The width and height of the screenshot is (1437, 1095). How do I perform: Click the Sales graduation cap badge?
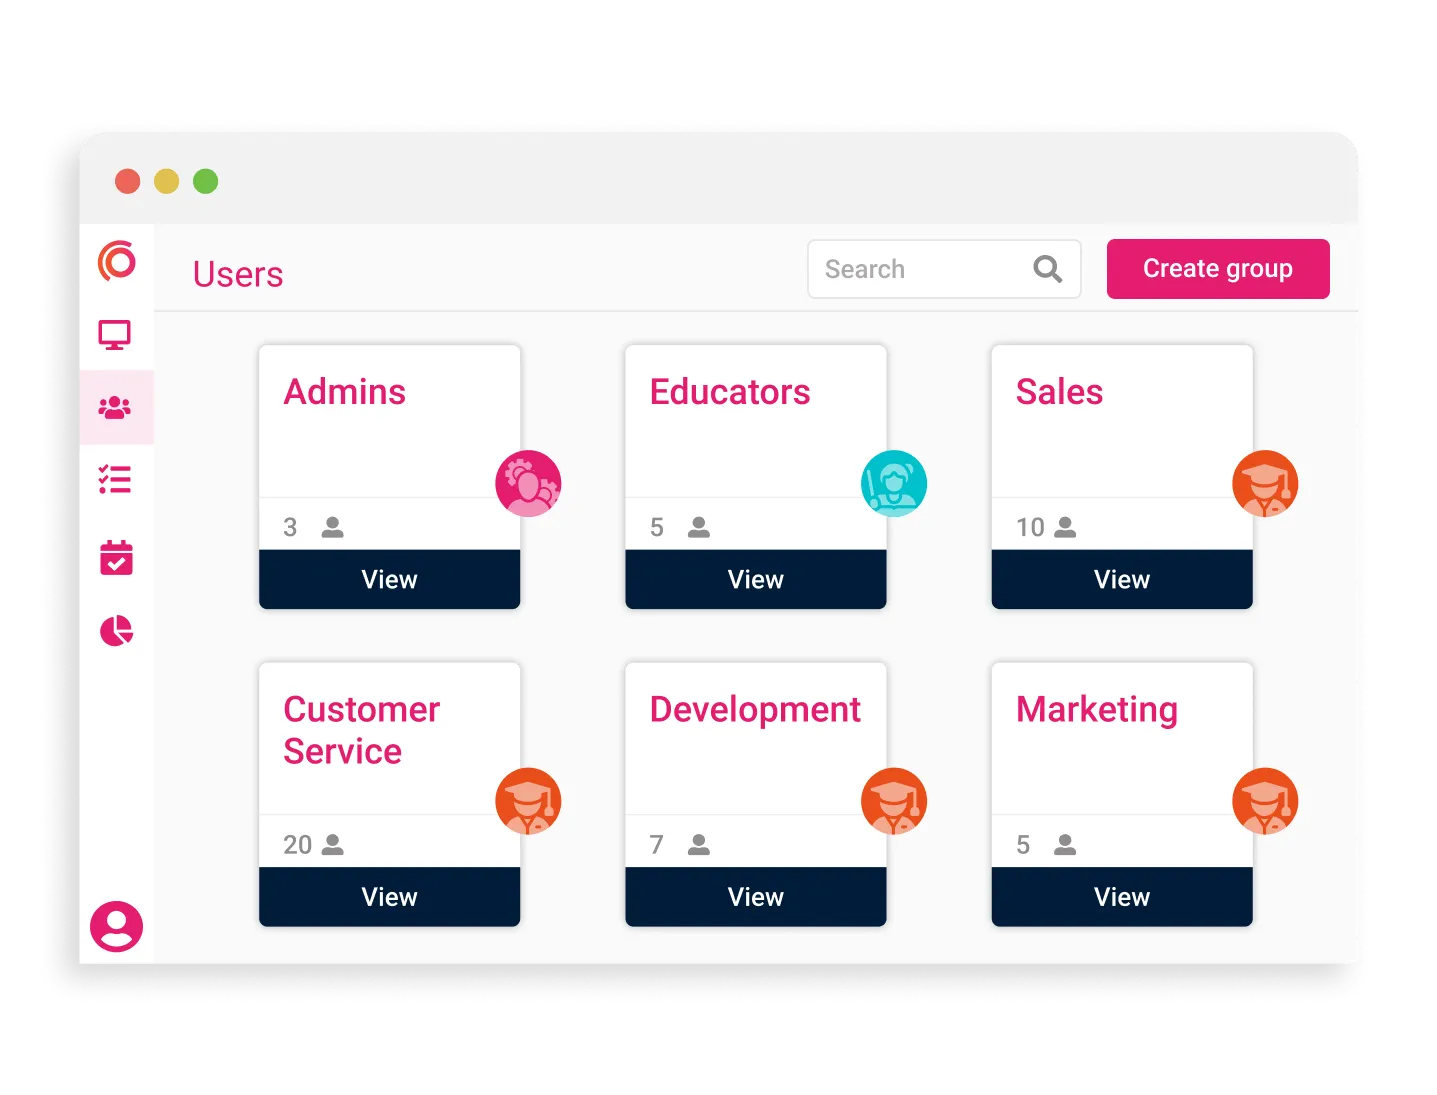point(1264,483)
